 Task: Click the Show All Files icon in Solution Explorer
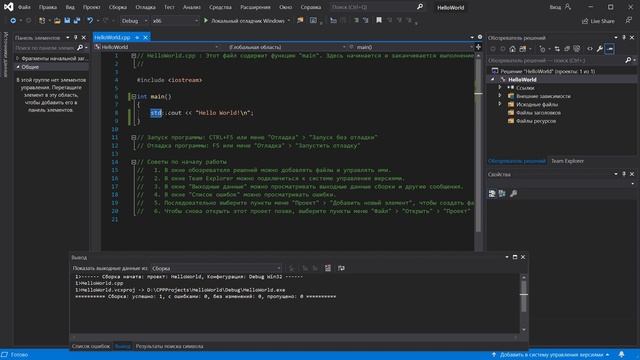(x=577, y=49)
